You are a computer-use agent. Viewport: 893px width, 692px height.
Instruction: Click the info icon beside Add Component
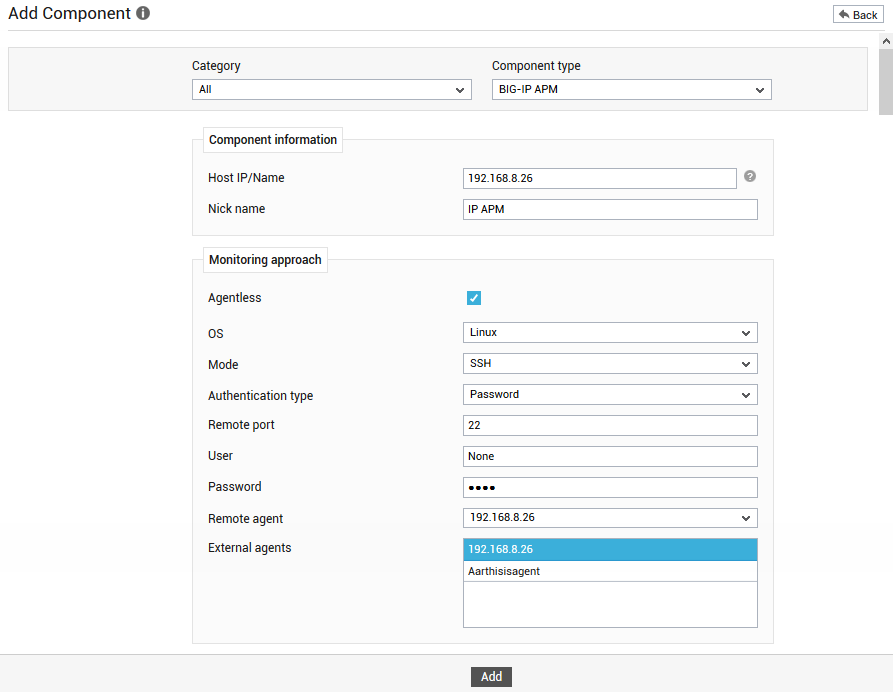(x=143, y=13)
